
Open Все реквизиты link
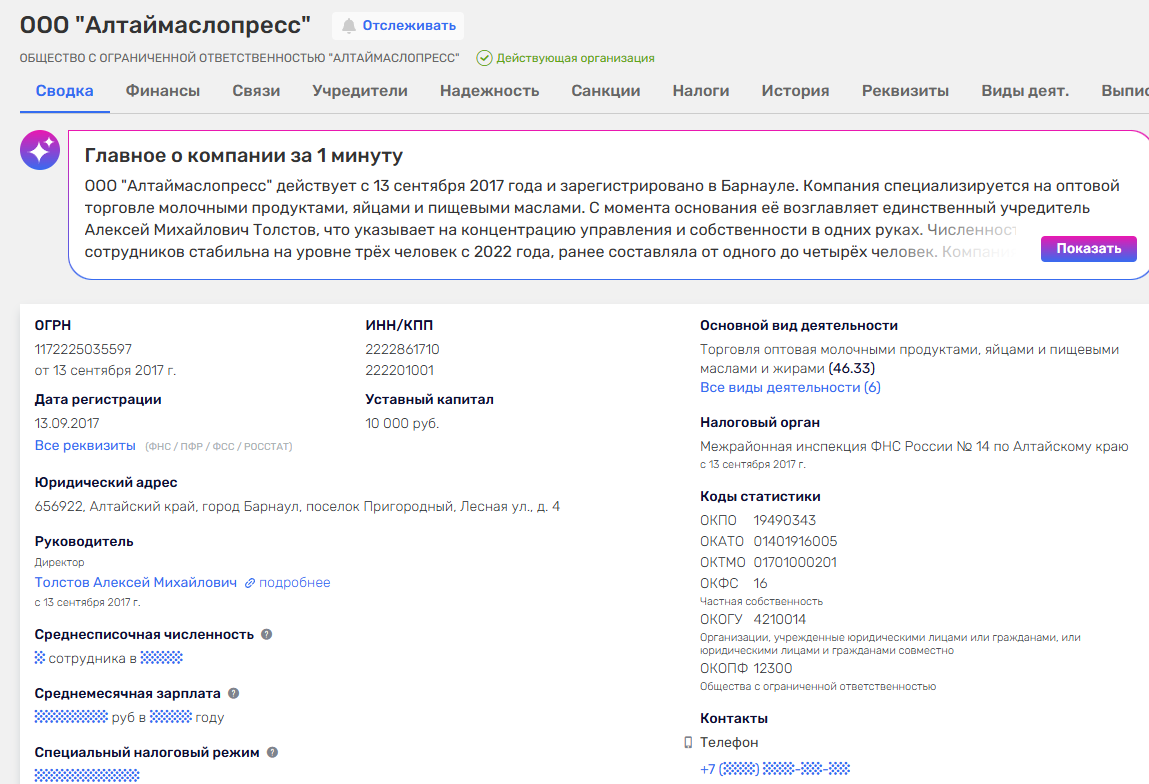(85, 445)
